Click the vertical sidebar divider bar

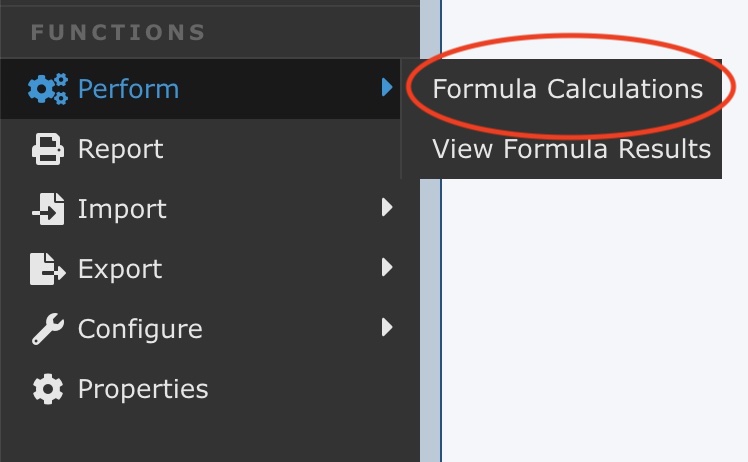click(431, 300)
